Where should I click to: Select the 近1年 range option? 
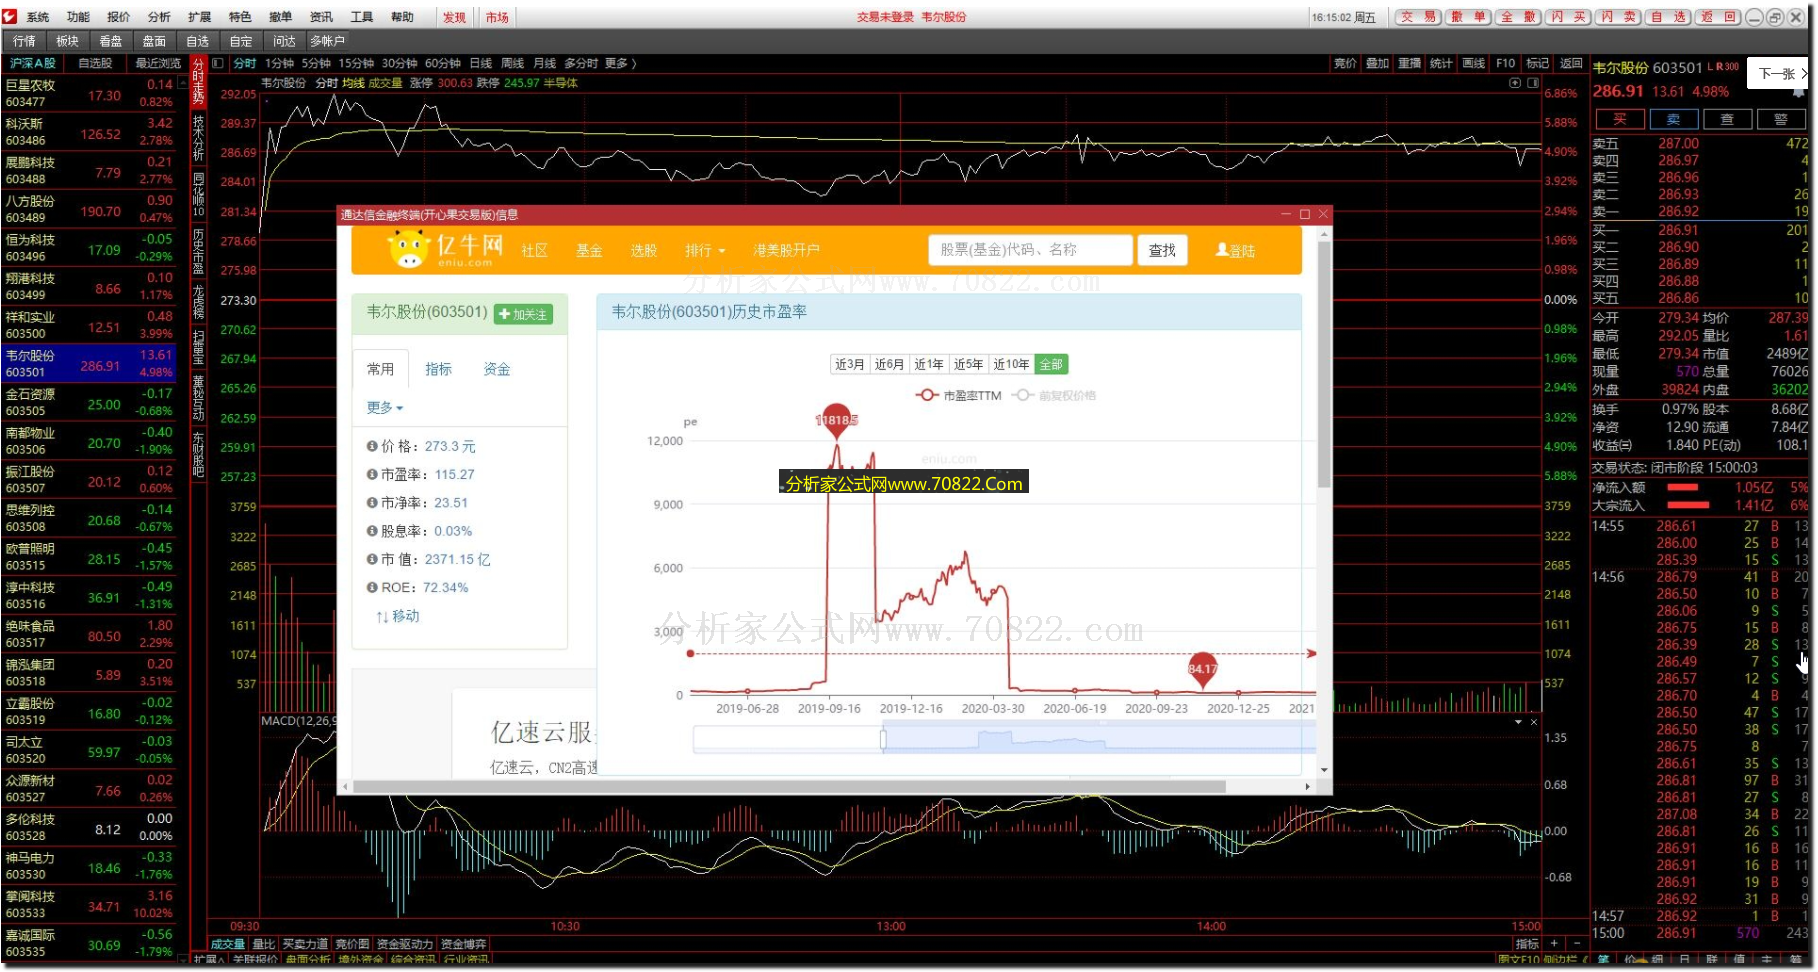[x=928, y=365]
